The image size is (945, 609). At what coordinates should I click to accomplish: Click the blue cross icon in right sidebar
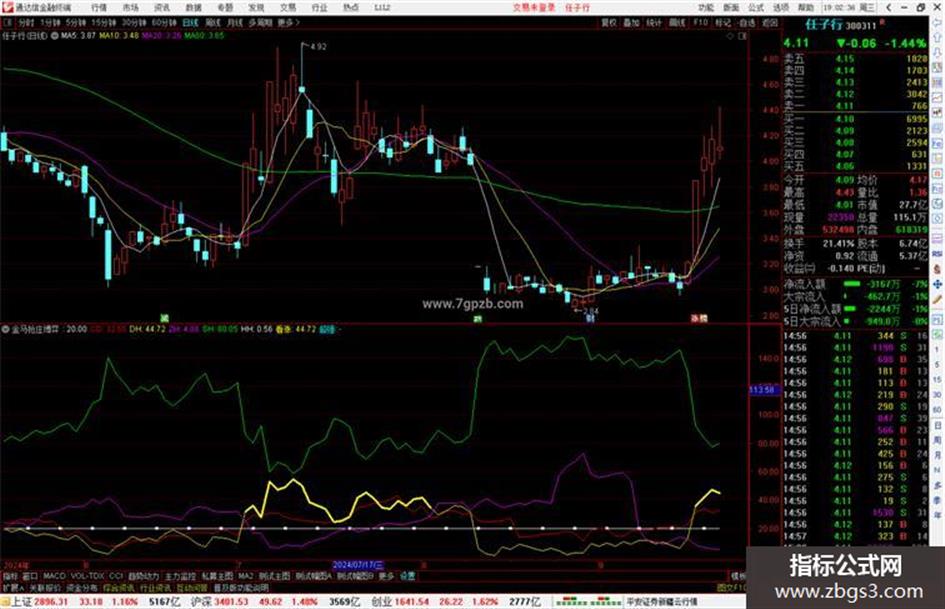pos(937,284)
